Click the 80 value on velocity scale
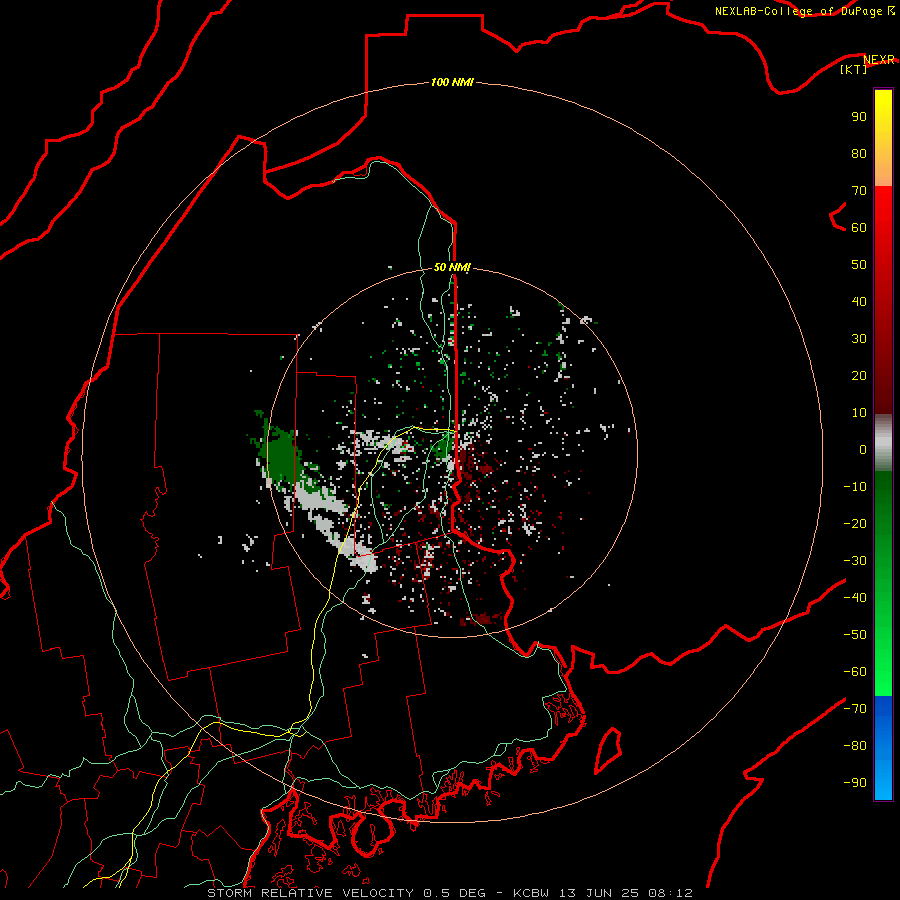 [x=859, y=153]
